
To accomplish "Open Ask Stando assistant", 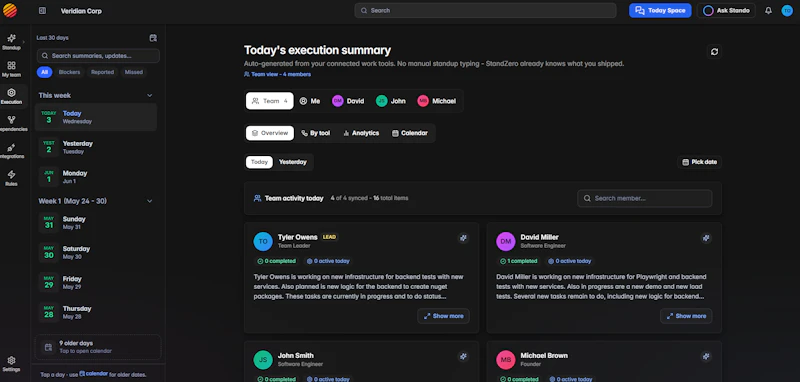I will (726, 11).
